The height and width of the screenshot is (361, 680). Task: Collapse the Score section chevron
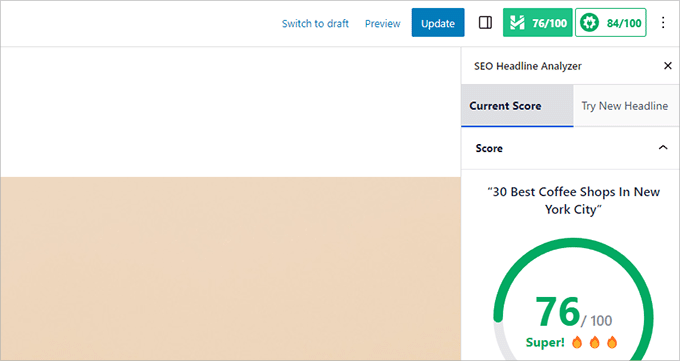click(x=663, y=148)
